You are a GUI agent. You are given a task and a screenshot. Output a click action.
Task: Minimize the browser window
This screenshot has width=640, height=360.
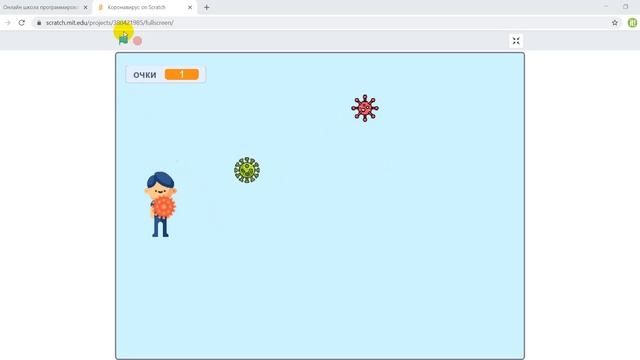606,7
